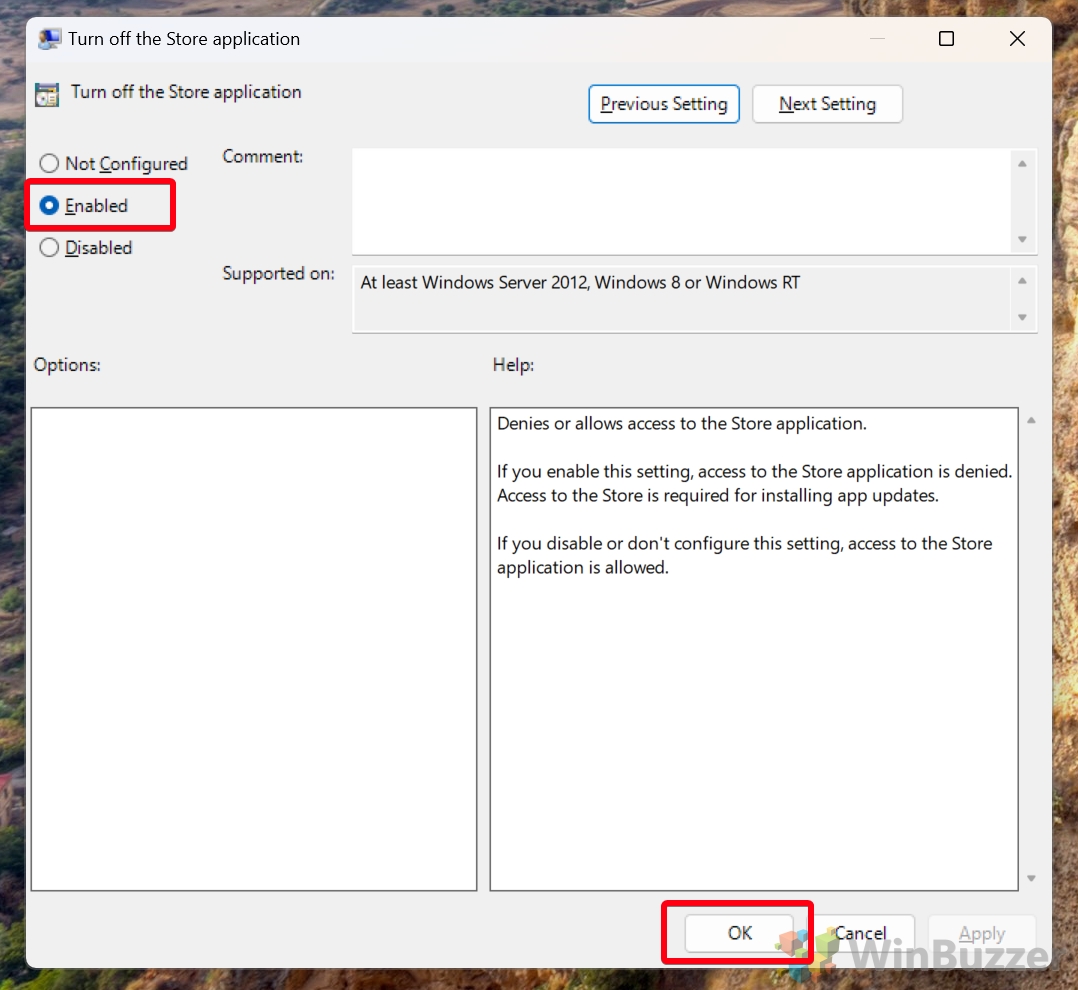The height and width of the screenshot is (990, 1078).
Task: Click the Apply button
Action: coord(982,933)
